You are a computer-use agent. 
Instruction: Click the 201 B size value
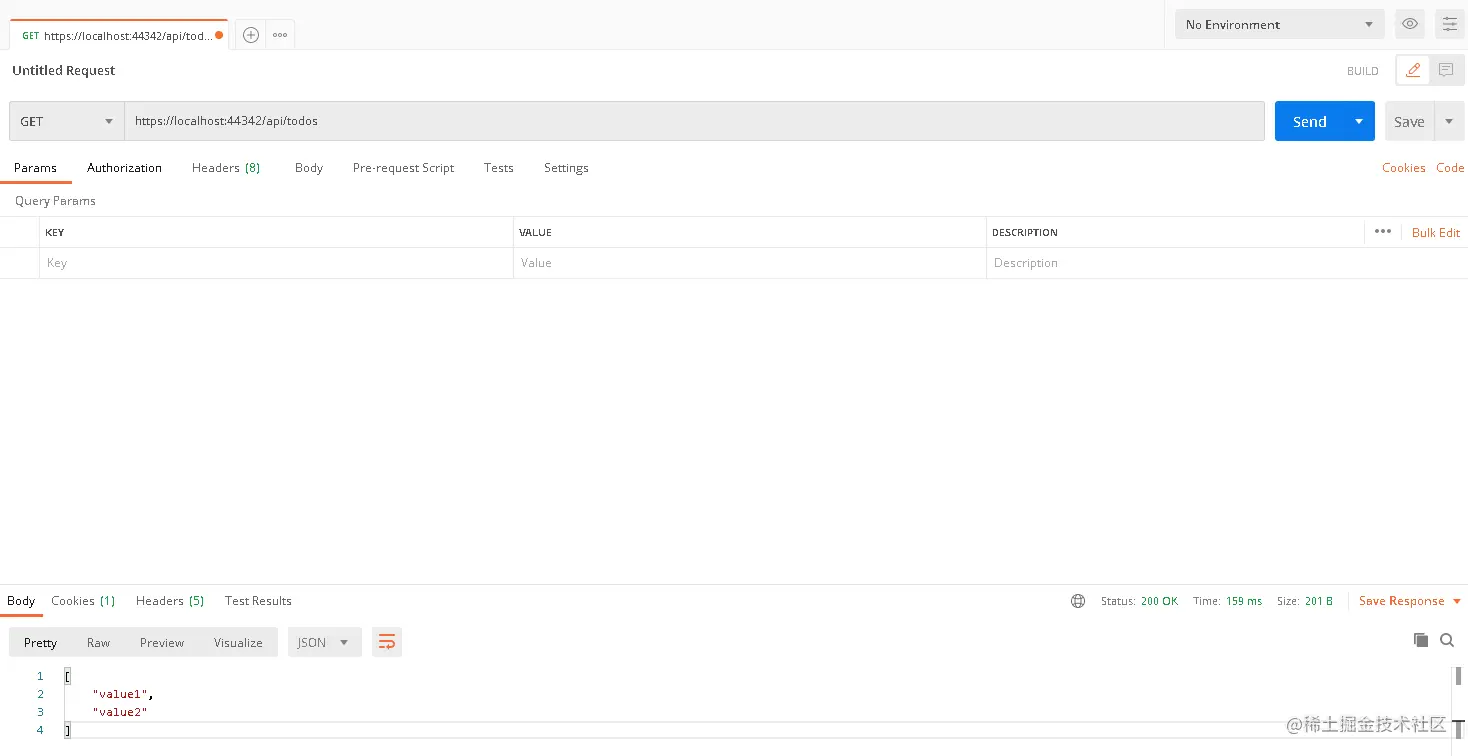pos(1319,601)
